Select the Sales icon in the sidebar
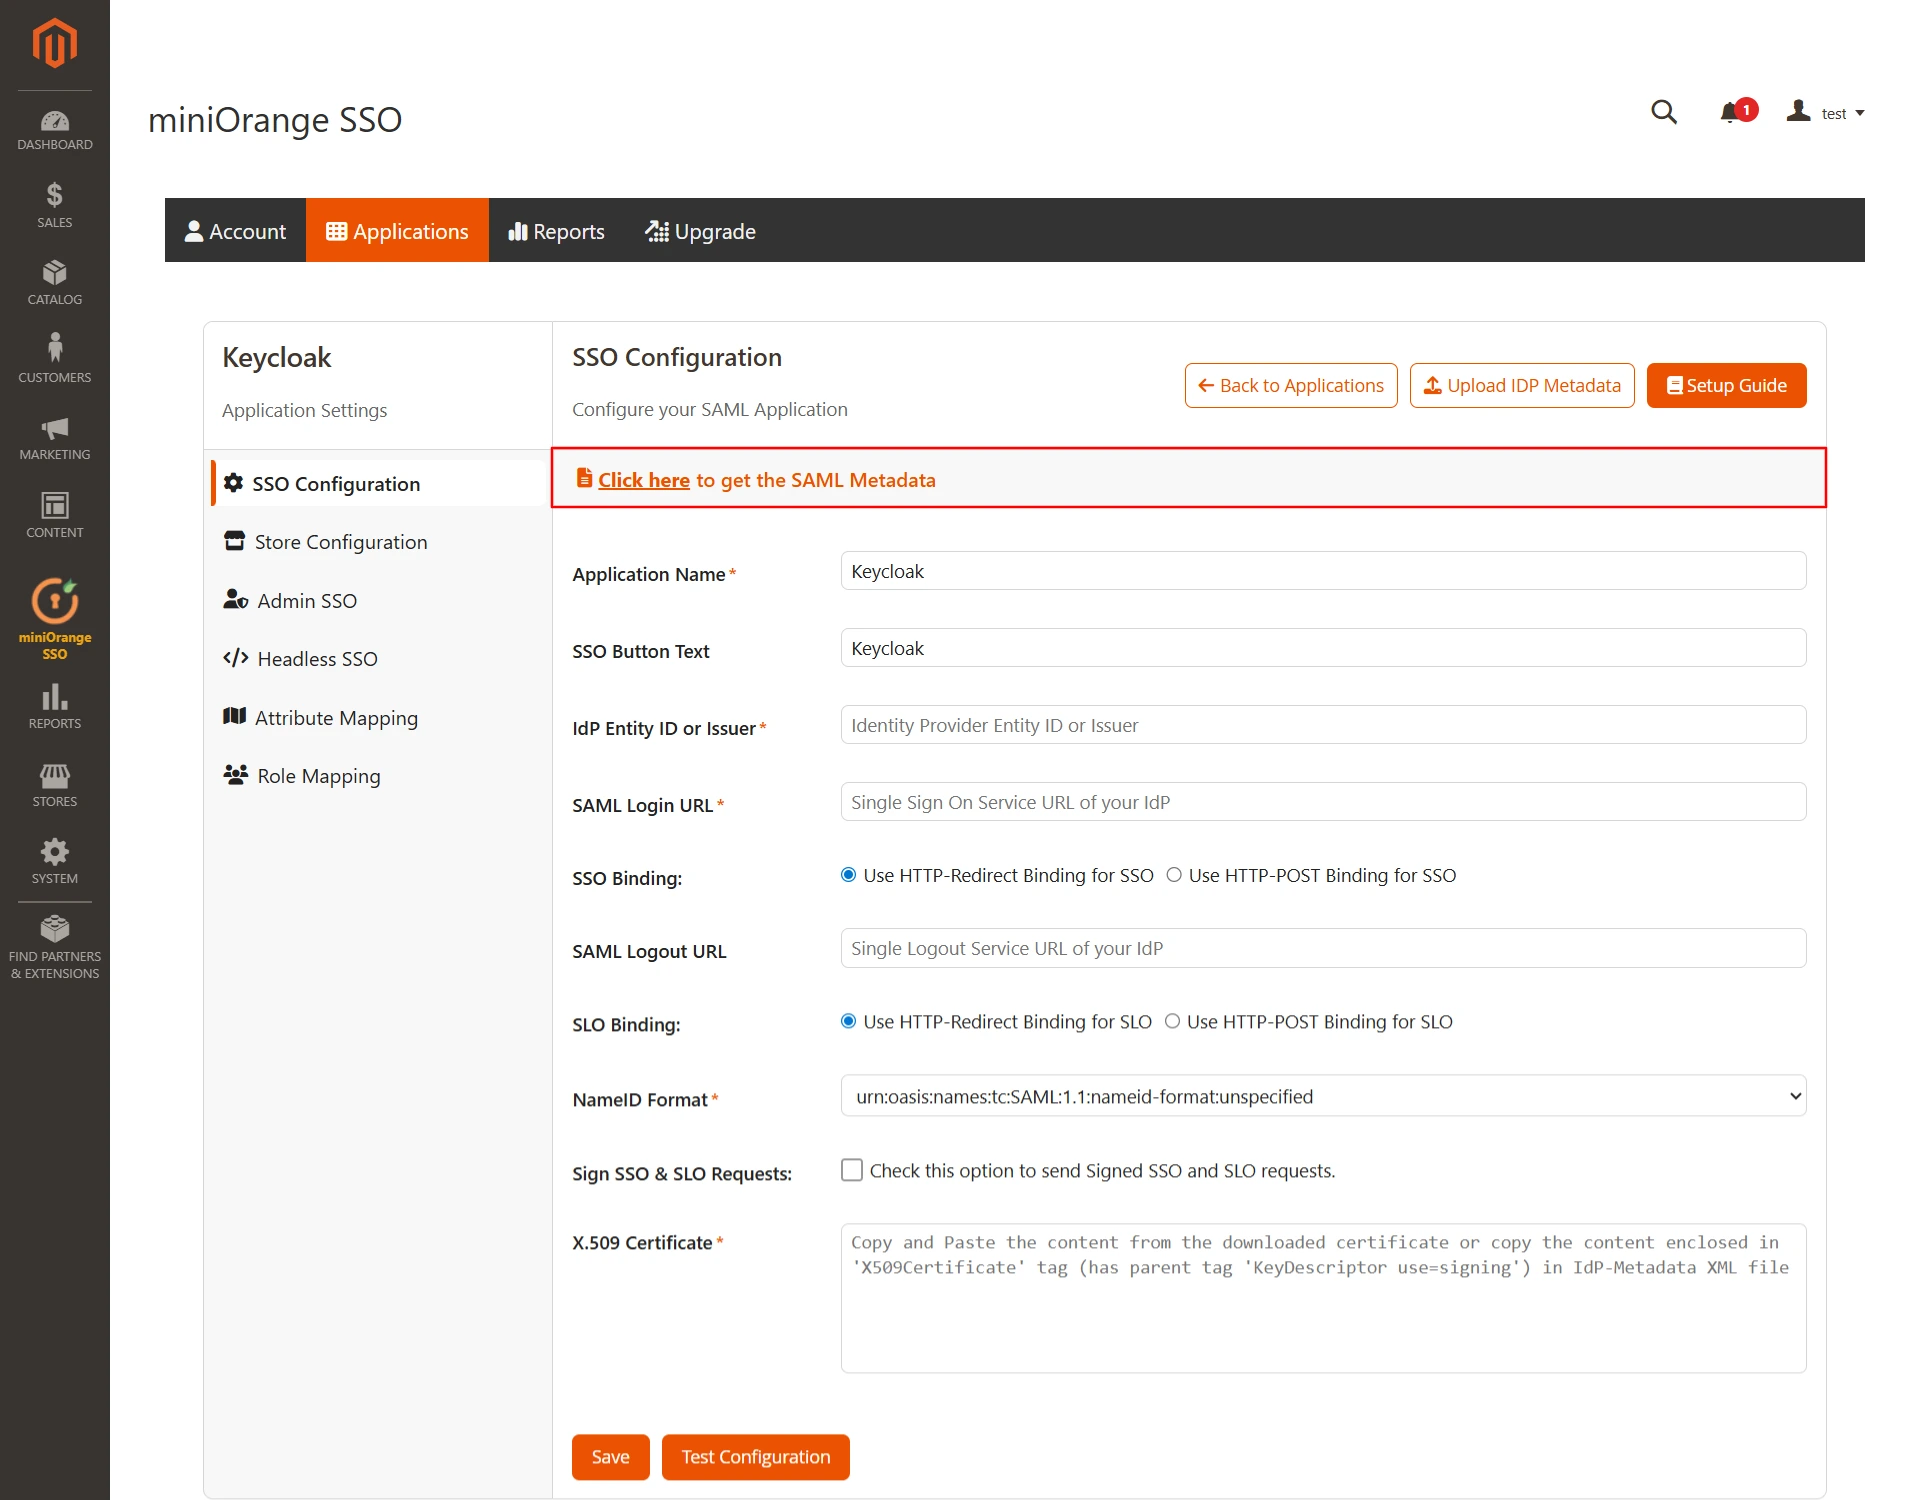The image size is (1918, 1500). point(54,203)
